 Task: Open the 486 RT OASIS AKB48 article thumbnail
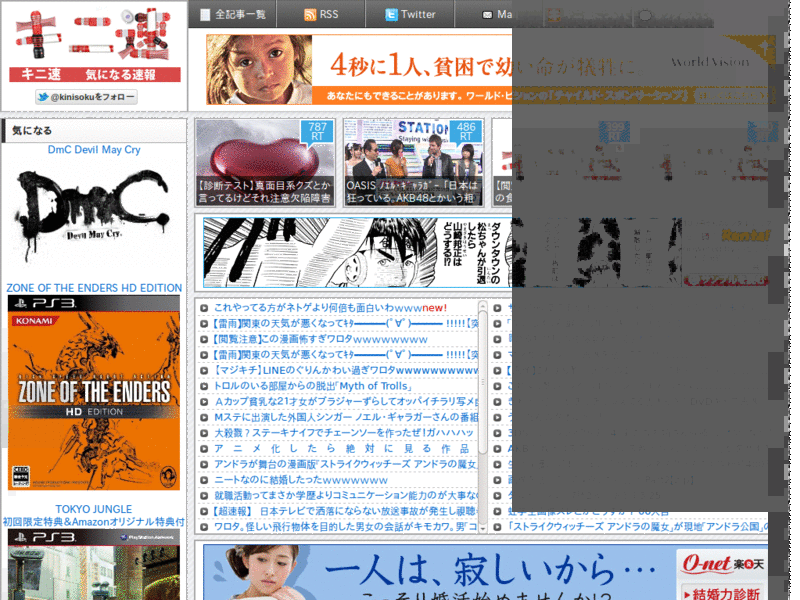tap(413, 162)
